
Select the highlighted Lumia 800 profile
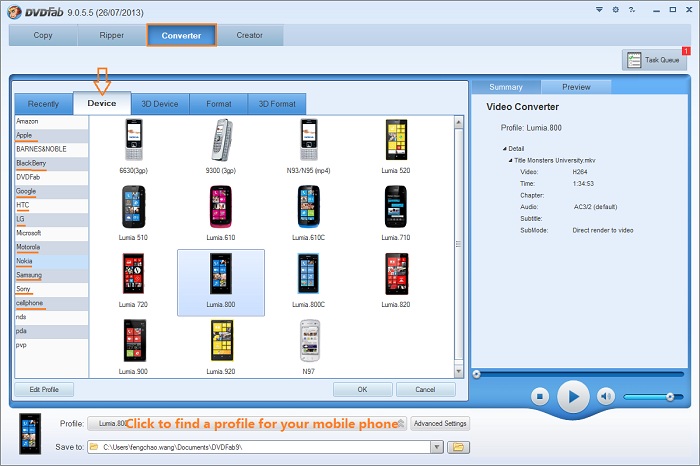(221, 283)
